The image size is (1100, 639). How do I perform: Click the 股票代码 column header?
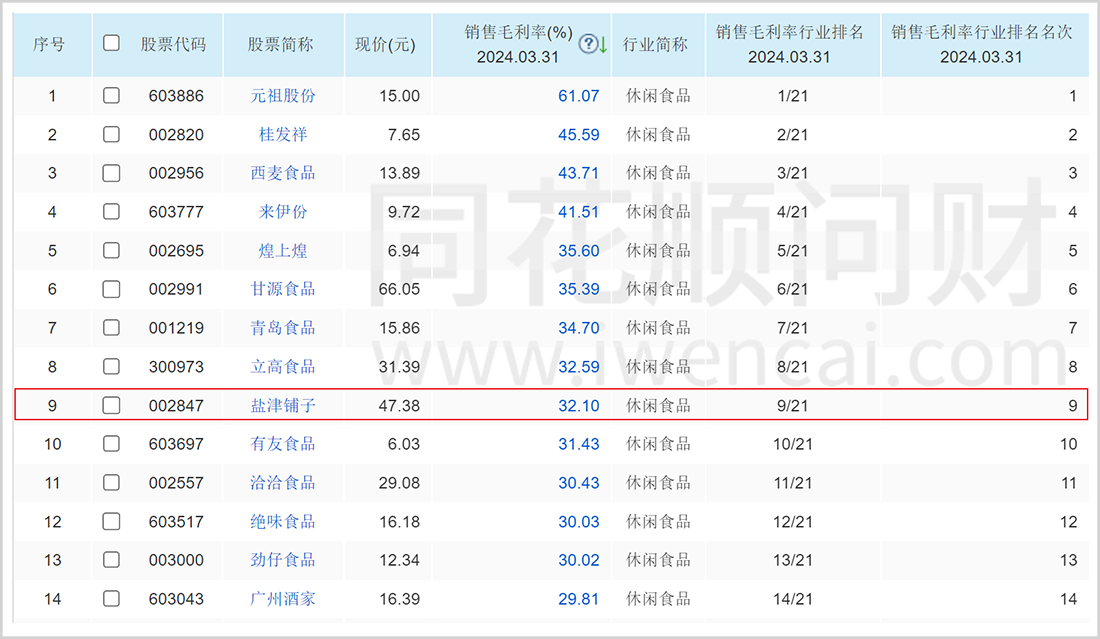pyautogui.click(x=173, y=45)
